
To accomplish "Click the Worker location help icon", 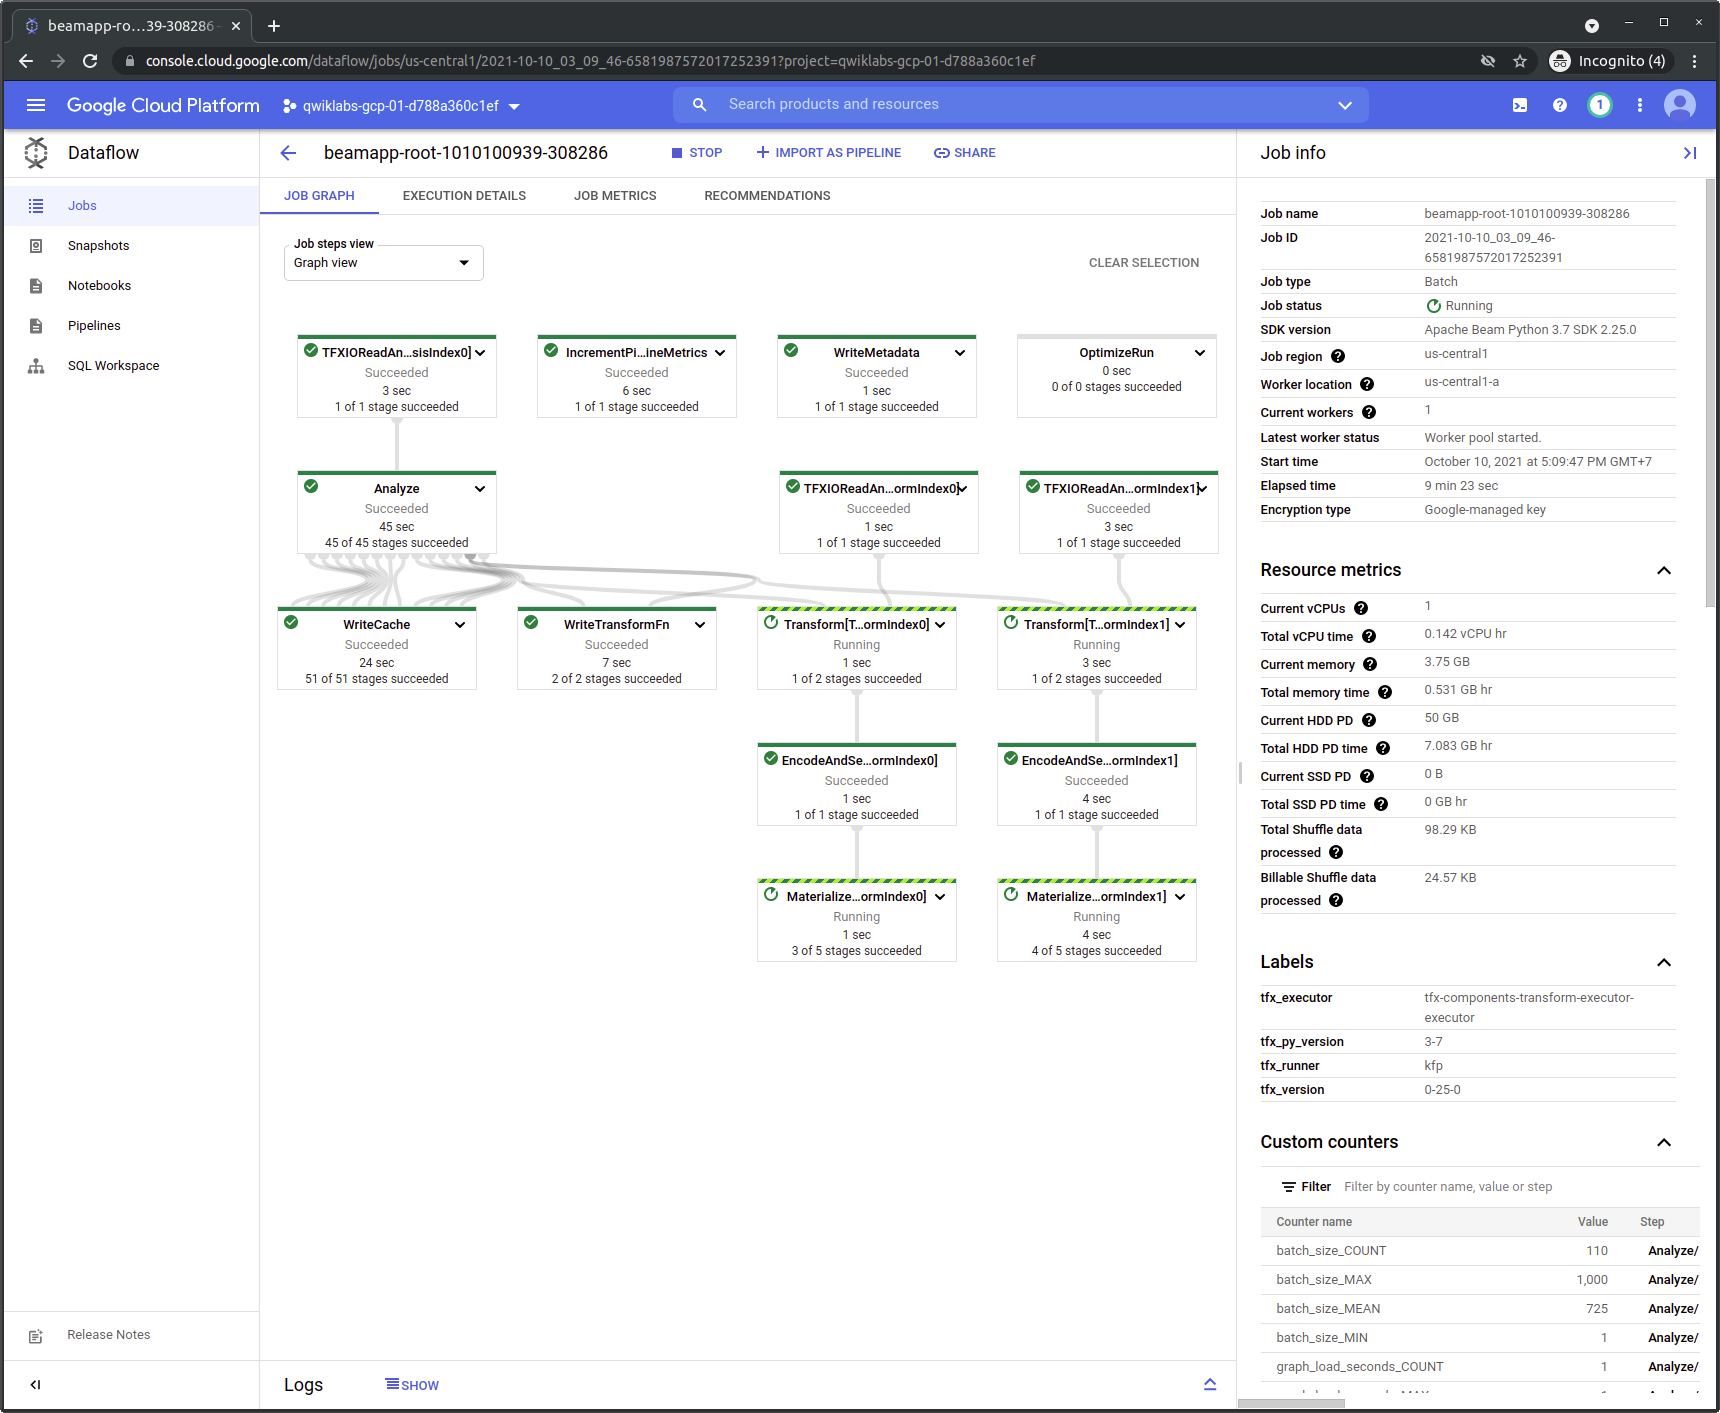I will tap(1367, 385).
